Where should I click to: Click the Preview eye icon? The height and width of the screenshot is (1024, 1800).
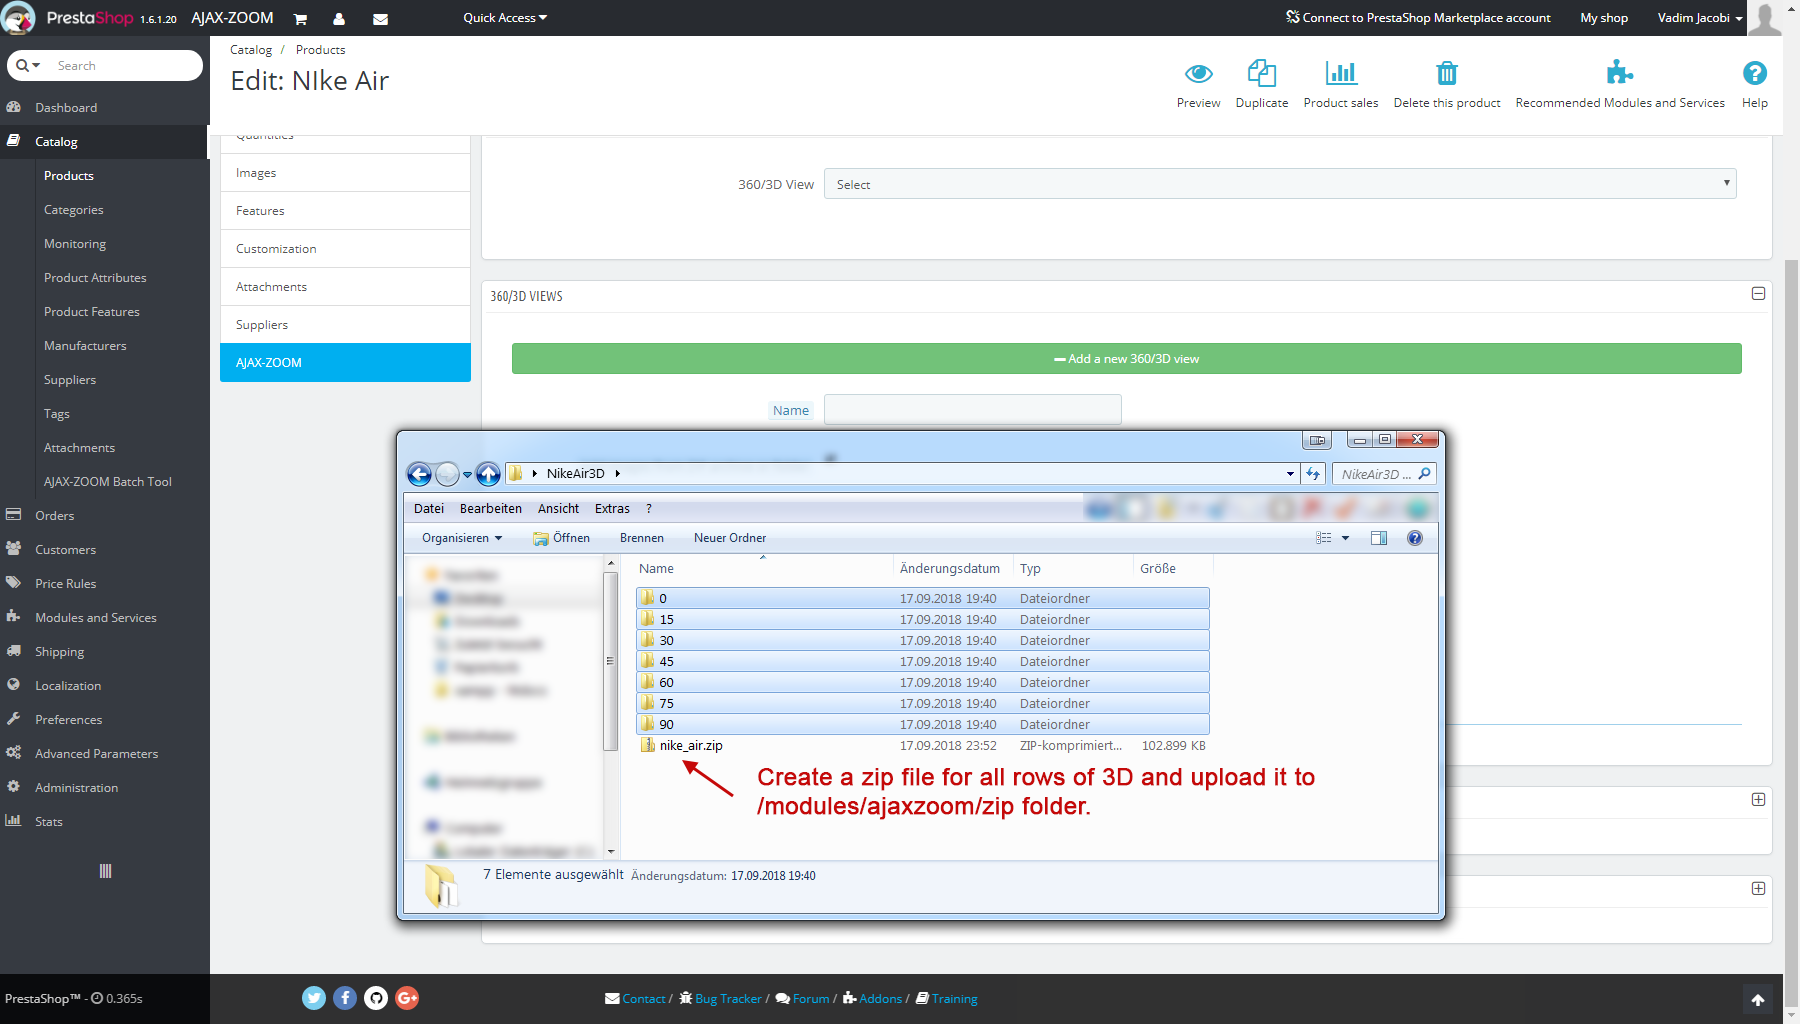click(x=1198, y=73)
